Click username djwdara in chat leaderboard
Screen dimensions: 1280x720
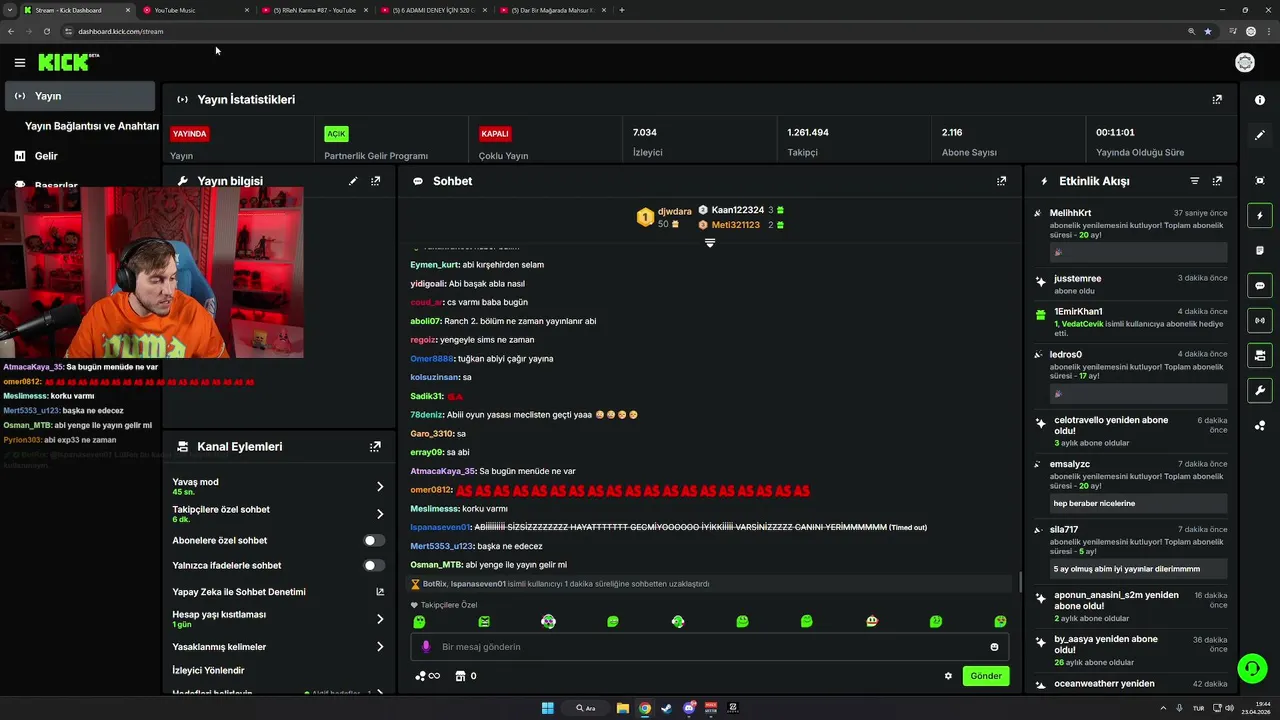point(674,212)
